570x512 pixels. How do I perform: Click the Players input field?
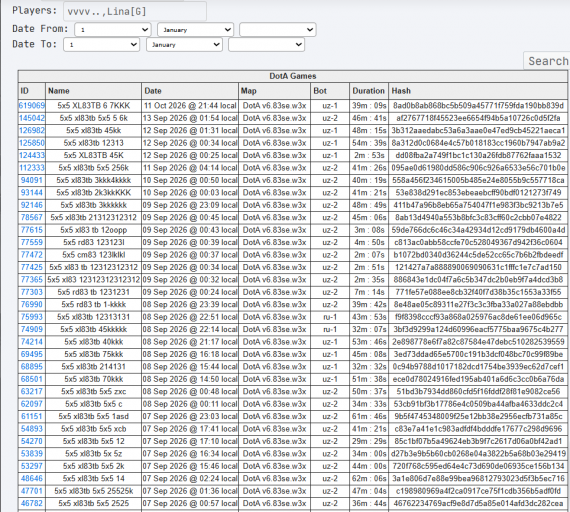[x=135, y=11]
